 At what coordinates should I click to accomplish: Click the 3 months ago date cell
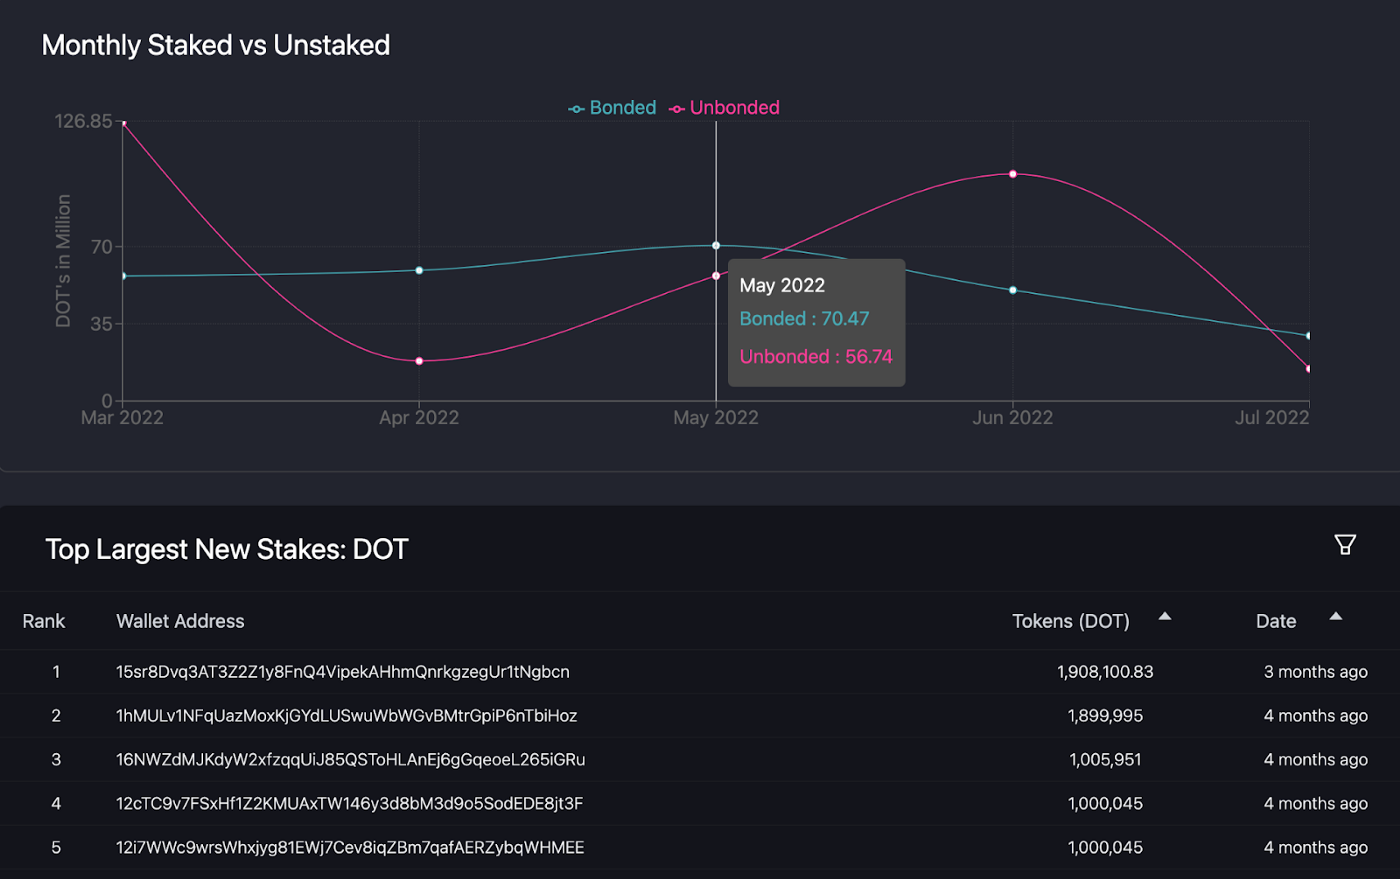coord(1315,672)
